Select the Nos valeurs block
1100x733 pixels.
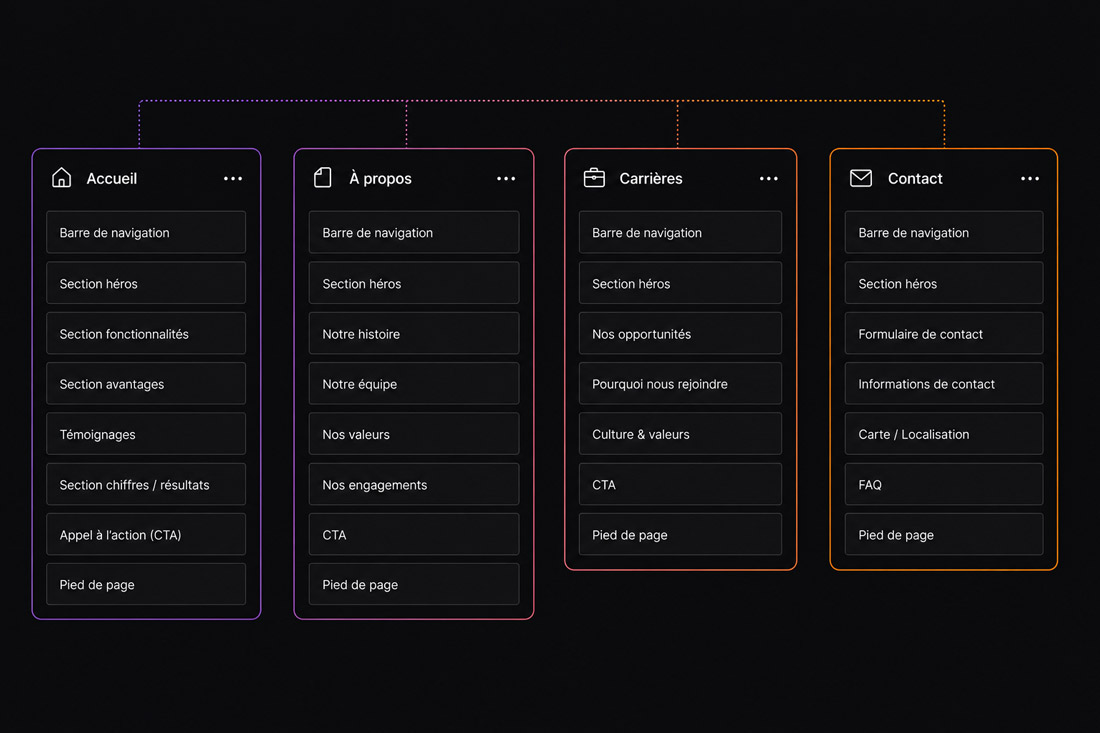[x=414, y=434]
